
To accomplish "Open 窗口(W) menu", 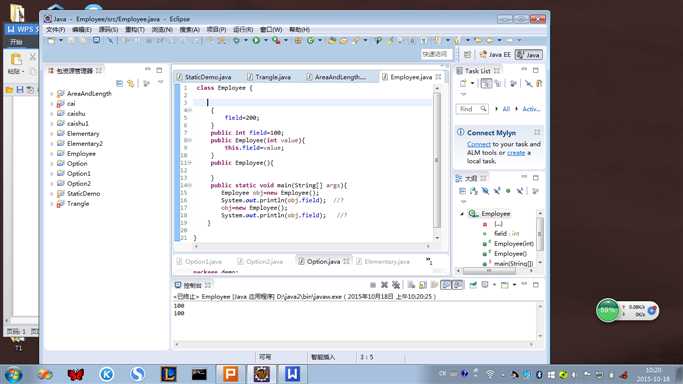I will coord(271,29).
